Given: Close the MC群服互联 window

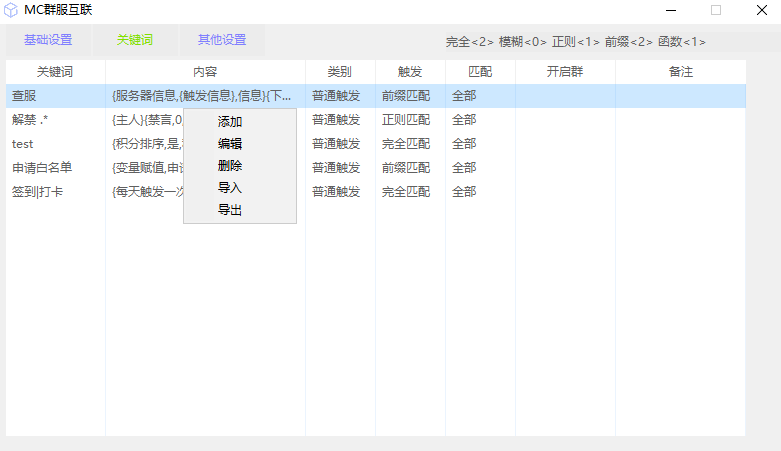Looking at the screenshot, I should click(762, 10).
